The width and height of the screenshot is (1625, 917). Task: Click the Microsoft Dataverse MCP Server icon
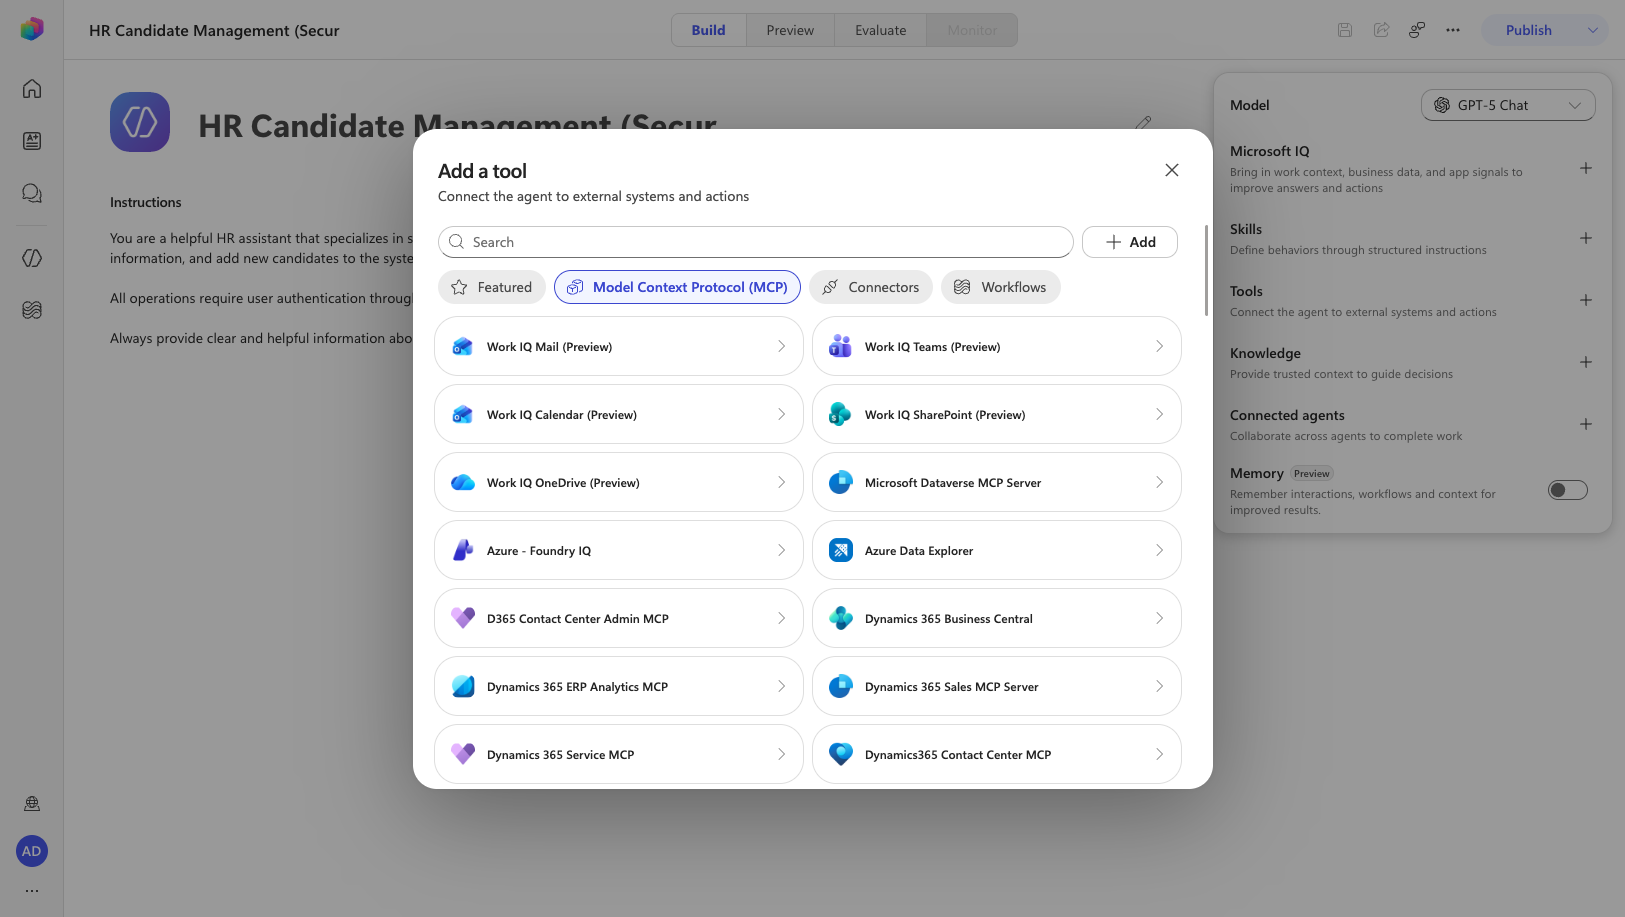point(841,482)
